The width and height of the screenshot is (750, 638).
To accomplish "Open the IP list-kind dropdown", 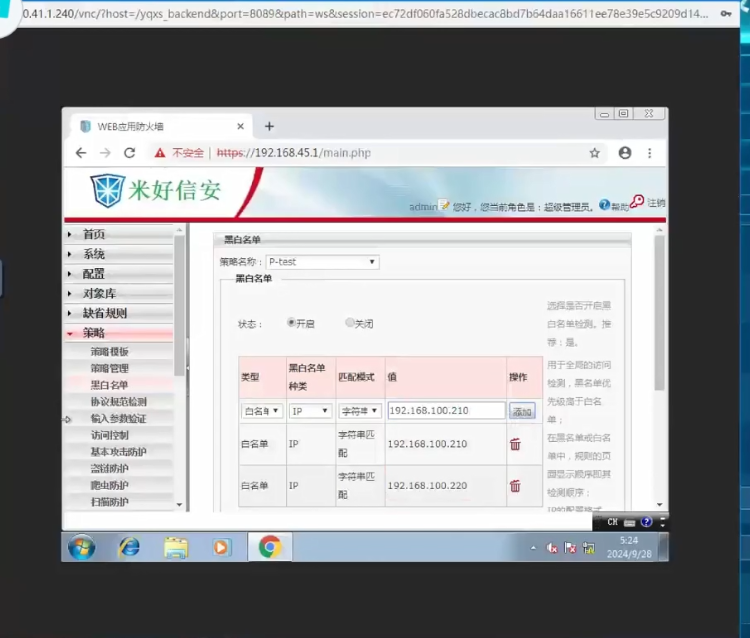I will [x=310, y=411].
